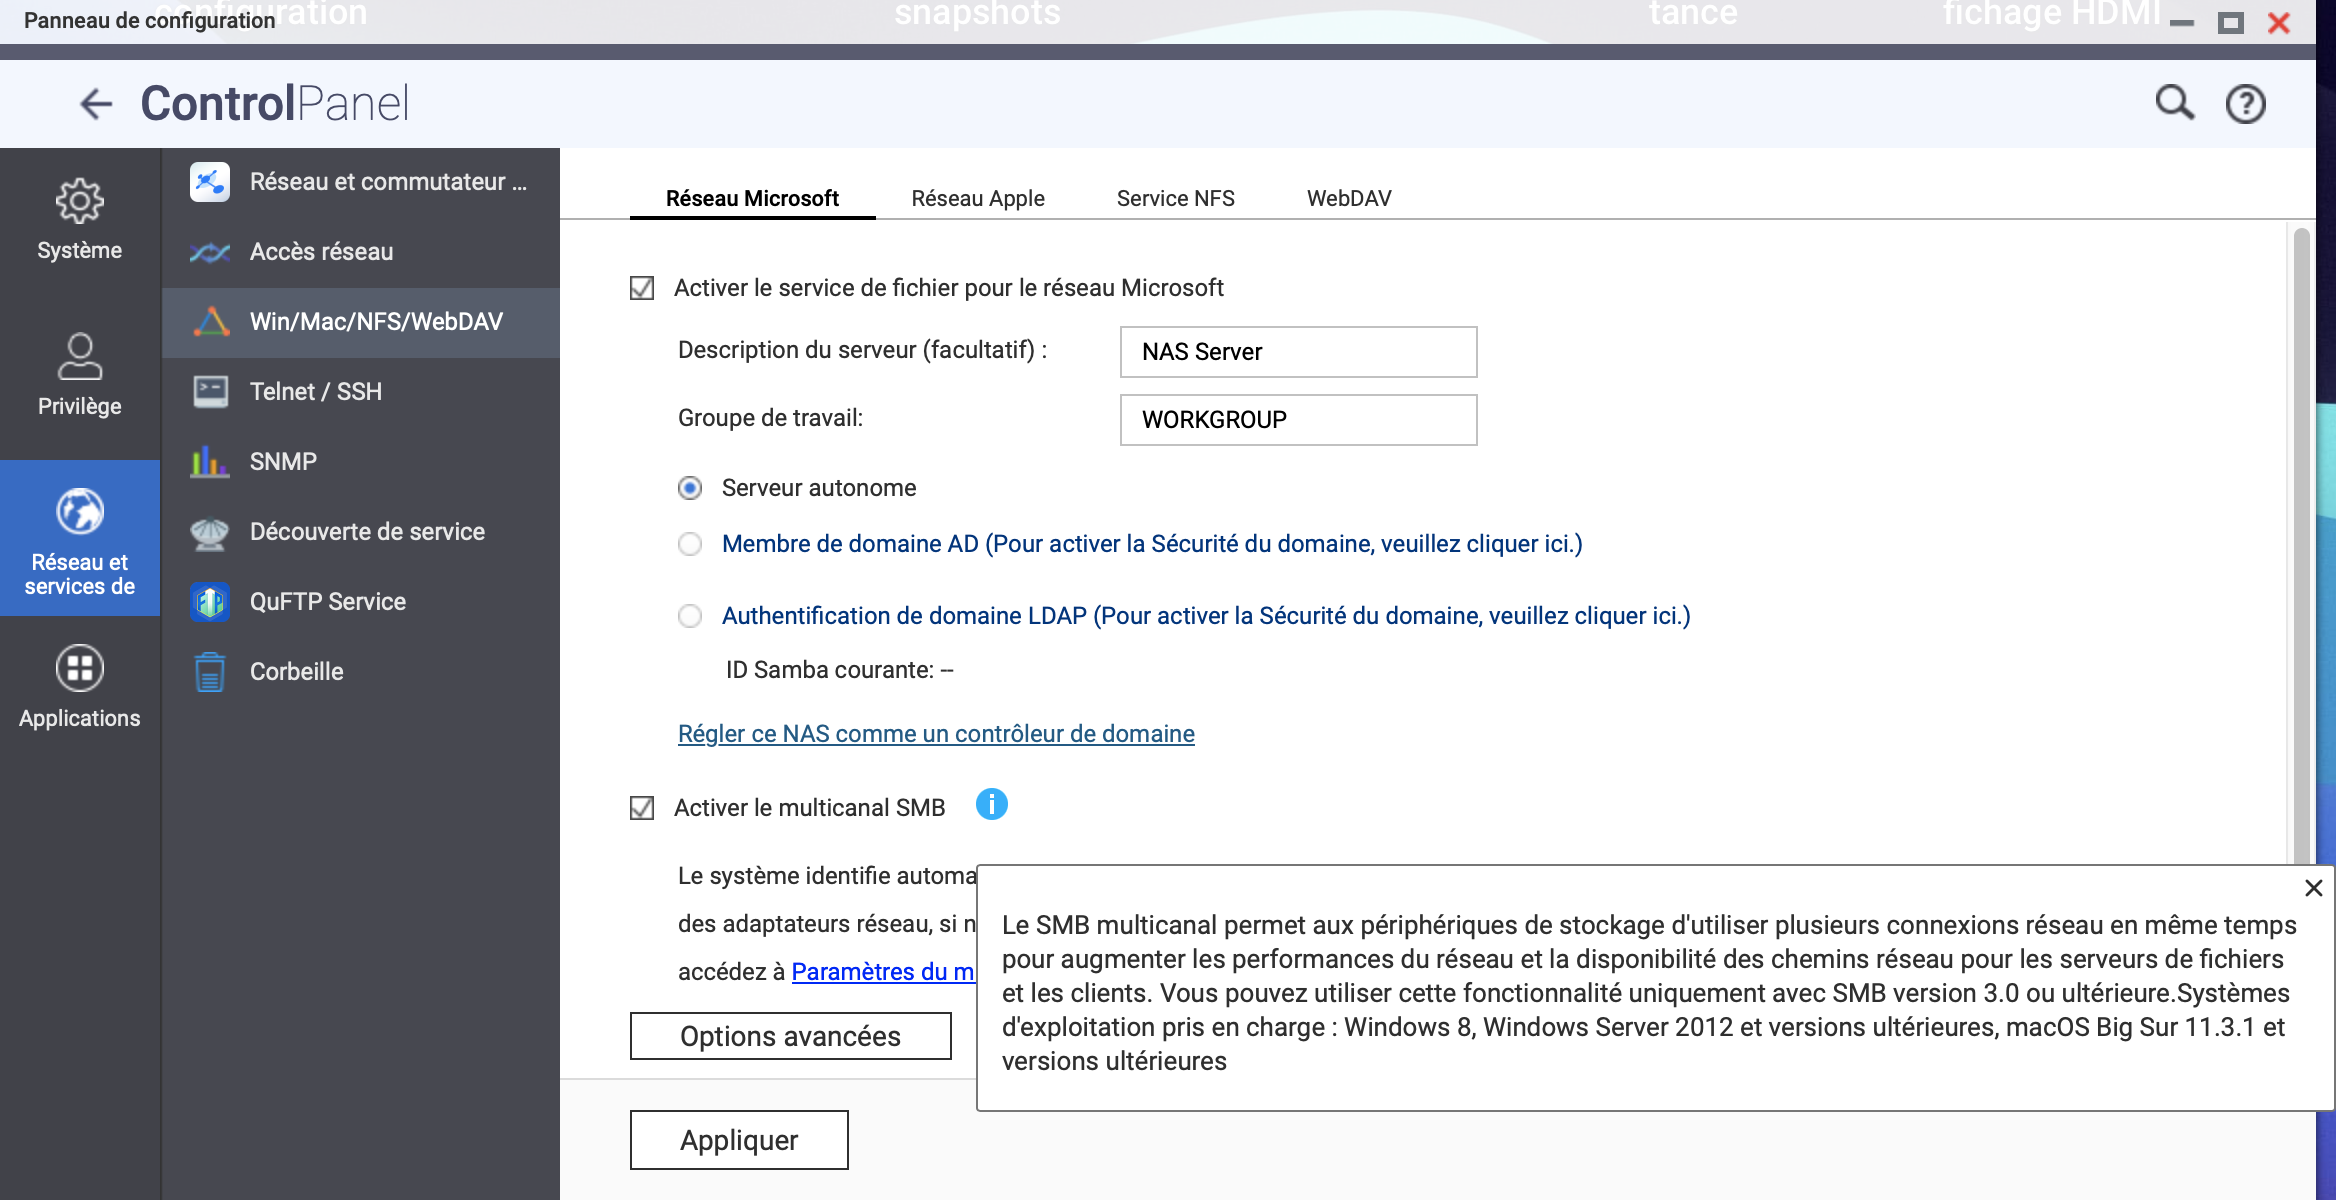This screenshot has width=2336, height=1200.
Task: Click Membre de domaine AD security link text
Action: (1152, 544)
